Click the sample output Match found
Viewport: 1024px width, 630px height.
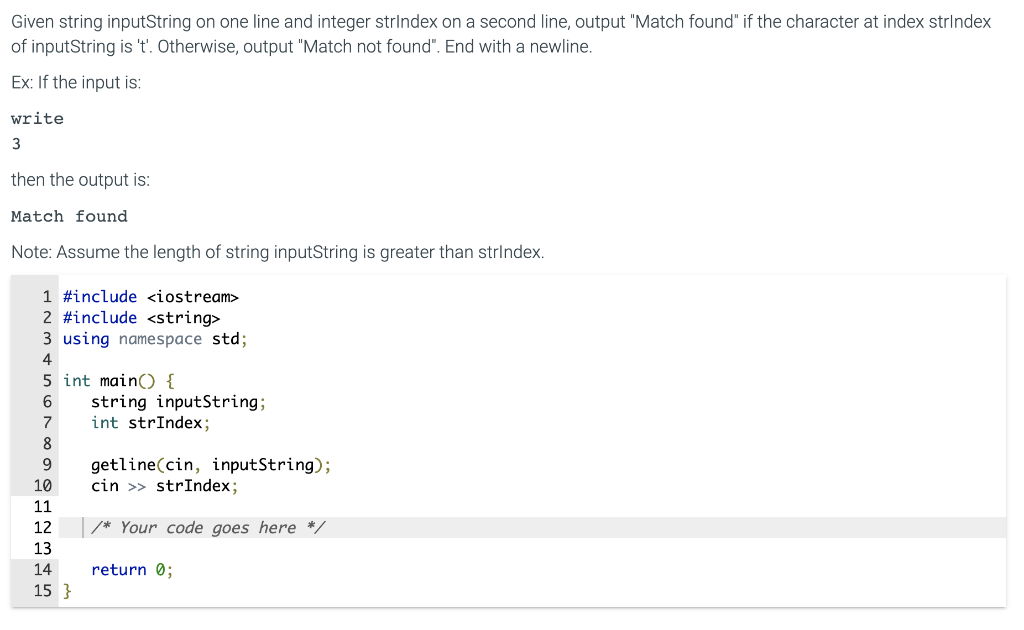pos(69,217)
